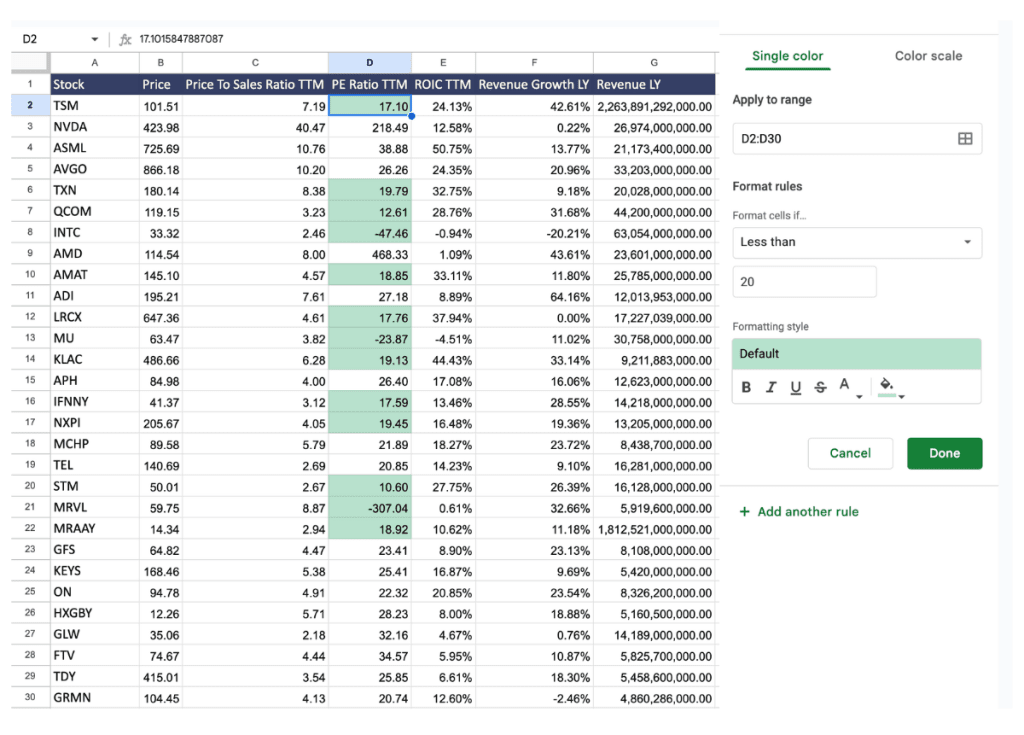Click the condition value field containing 20

(804, 282)
